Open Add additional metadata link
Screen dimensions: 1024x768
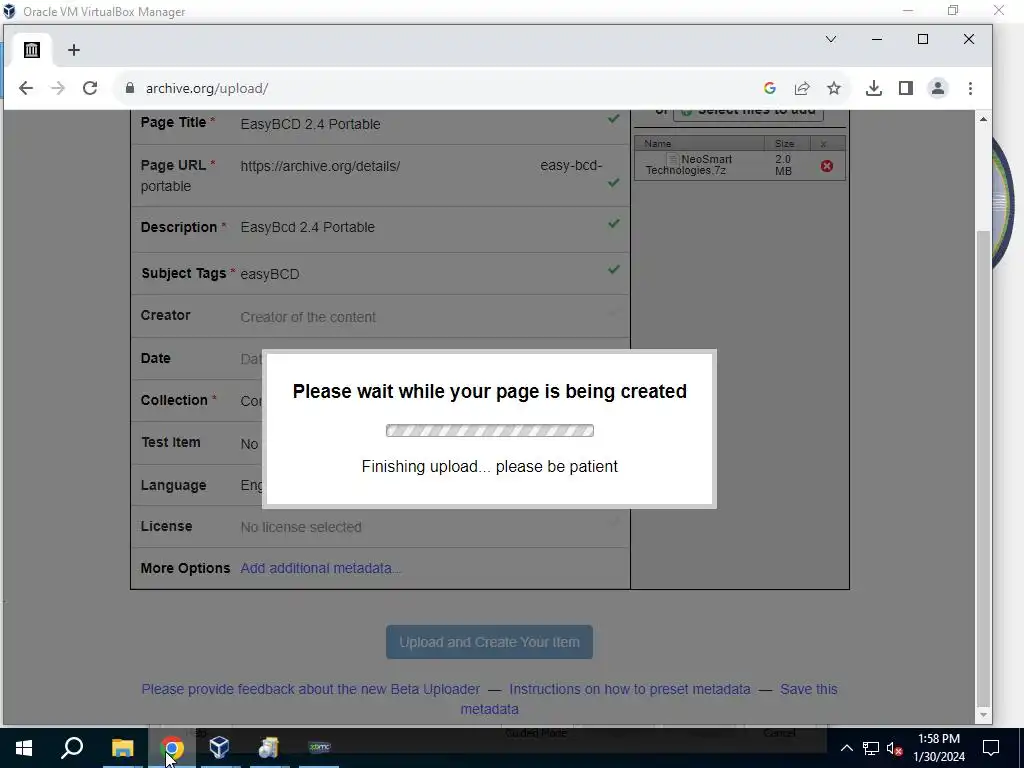[x=321, y=568]
